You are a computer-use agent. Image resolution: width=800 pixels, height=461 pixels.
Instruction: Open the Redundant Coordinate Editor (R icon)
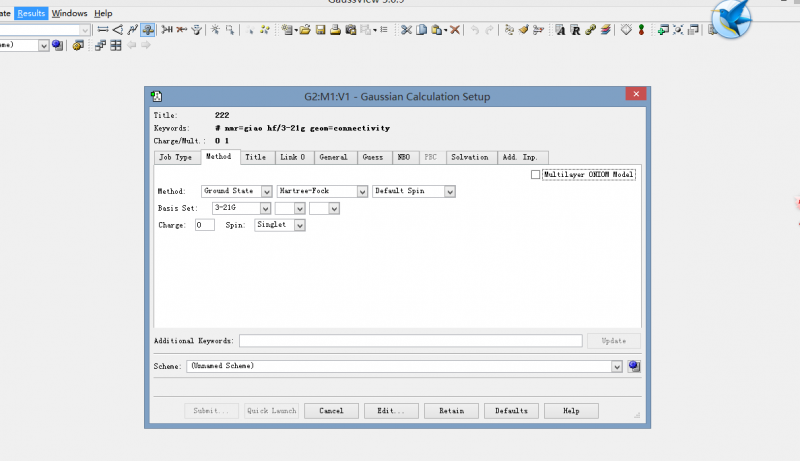pyautogui.click(x=576, y=30)
